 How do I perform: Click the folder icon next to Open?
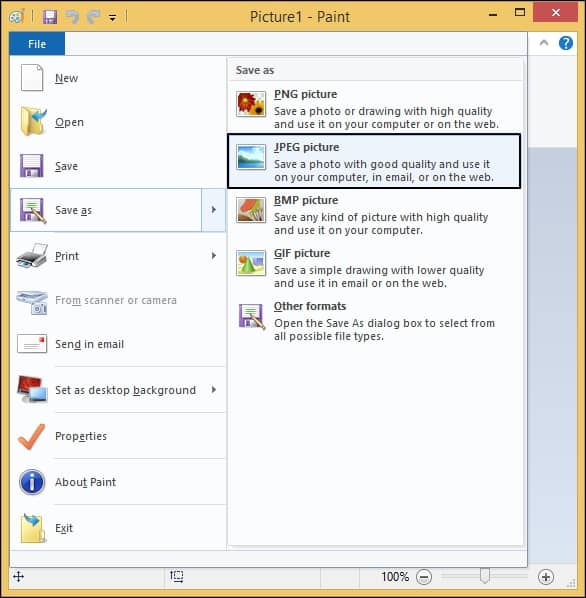coord(33,122)
